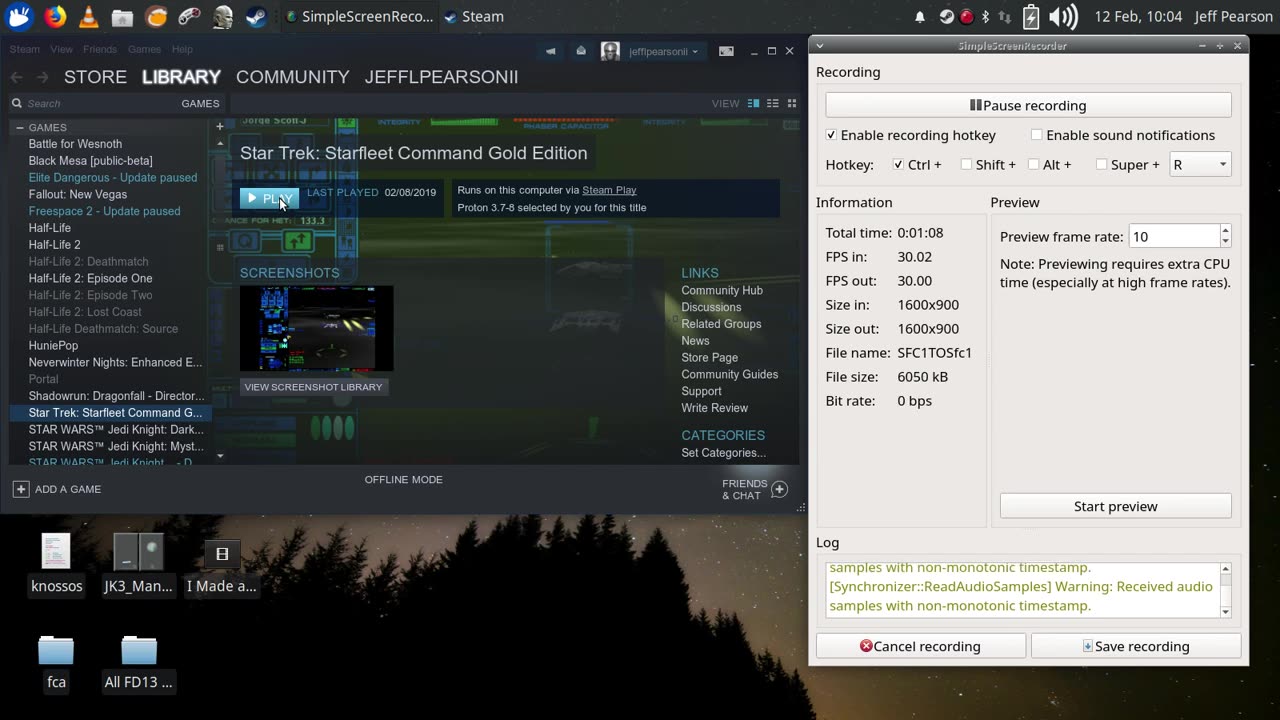Go to the COMMUNITY tab
This screenshot has width=1280, height=720.
pos(293,77)
